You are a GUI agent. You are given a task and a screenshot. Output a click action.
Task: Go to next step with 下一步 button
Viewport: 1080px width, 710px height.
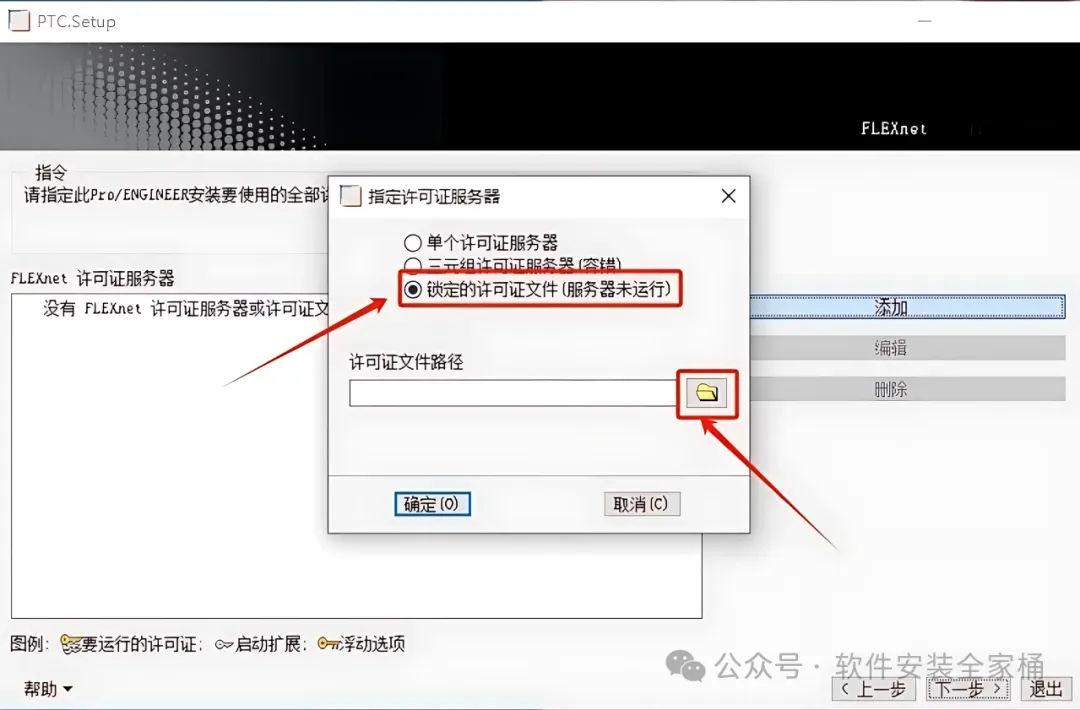[967, 689]
